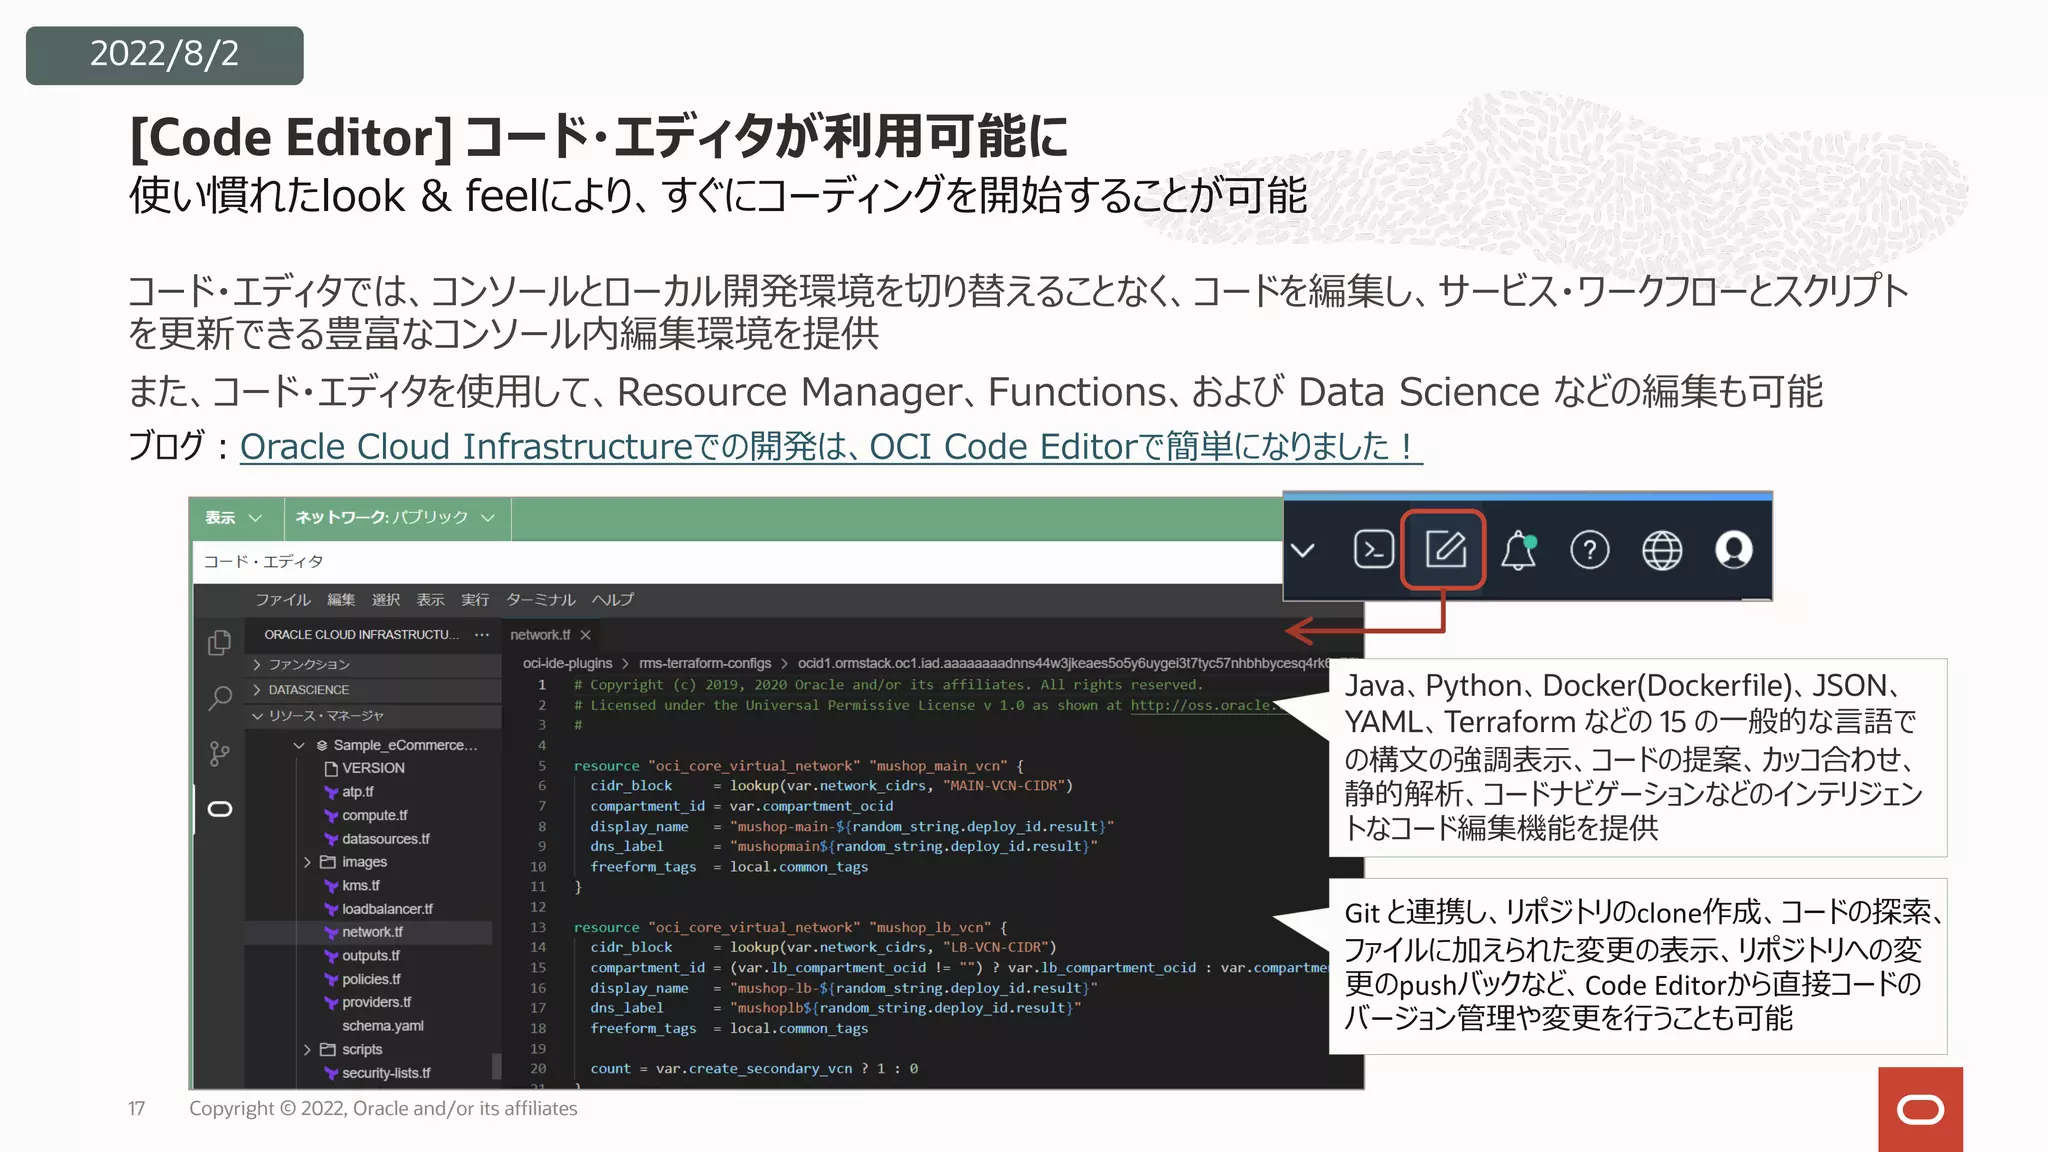Screen dimensions: 2048x1152
Task: Click the Oracle logo in slide corner
Action: (1920, 1109)
